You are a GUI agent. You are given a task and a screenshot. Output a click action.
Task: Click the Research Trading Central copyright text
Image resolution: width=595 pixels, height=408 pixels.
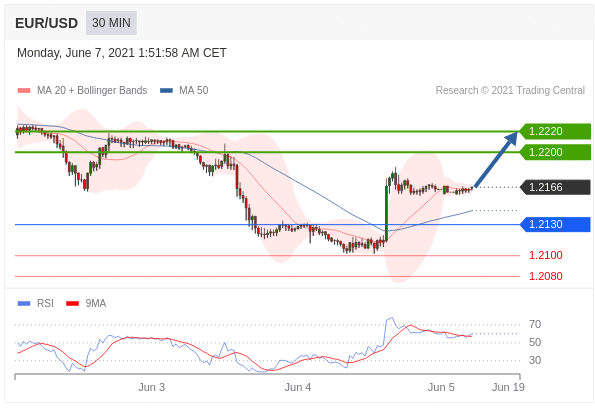point(510,90)
